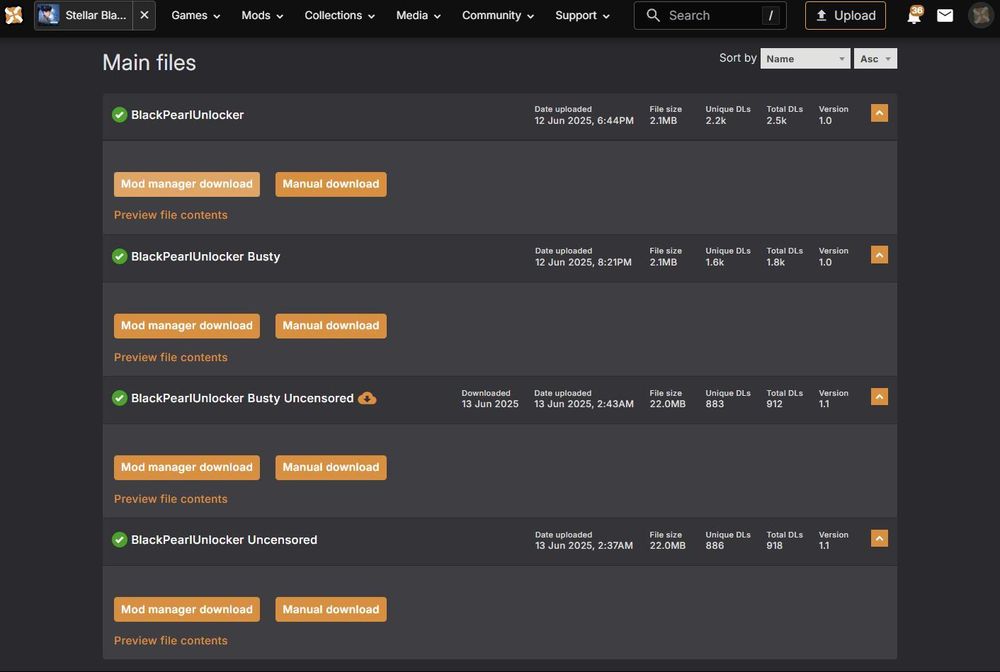Collapse the BlackPearlUnlocker Uncensored file section
This screenshot has height=672, width=1000.
(879, 539)
